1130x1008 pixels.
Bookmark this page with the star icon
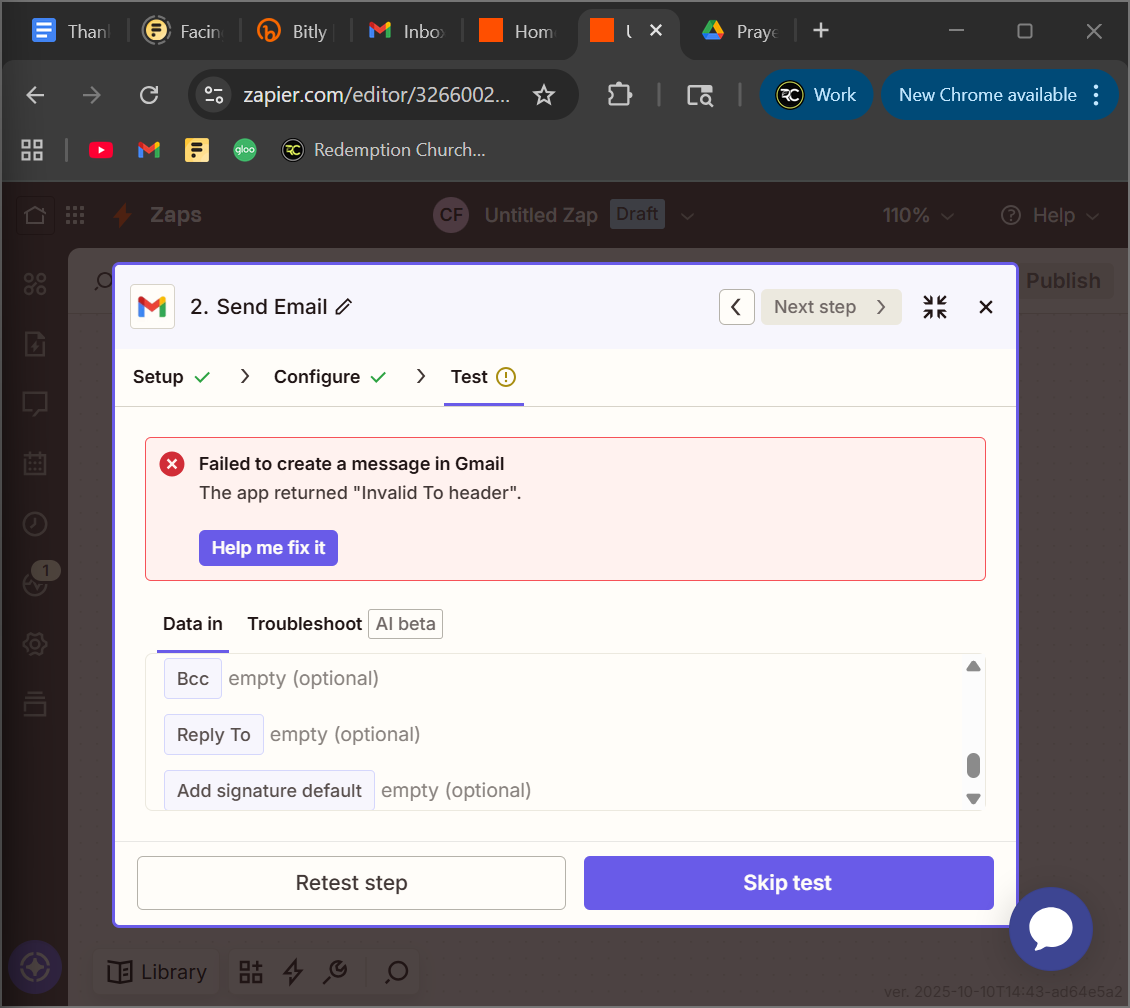click(x=543, y=95)
